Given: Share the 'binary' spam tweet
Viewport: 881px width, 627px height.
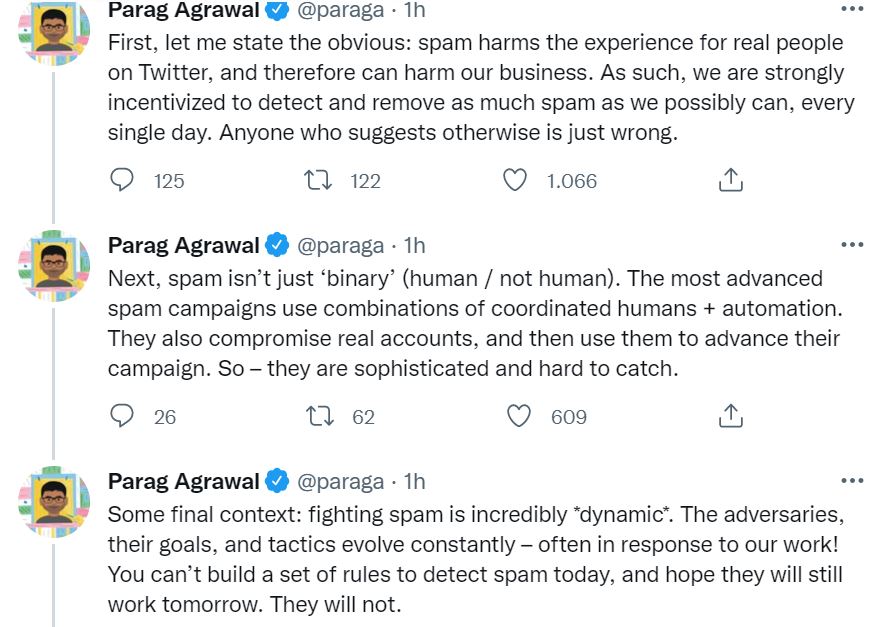Looking at the screenshot, I should coord(730,416).
